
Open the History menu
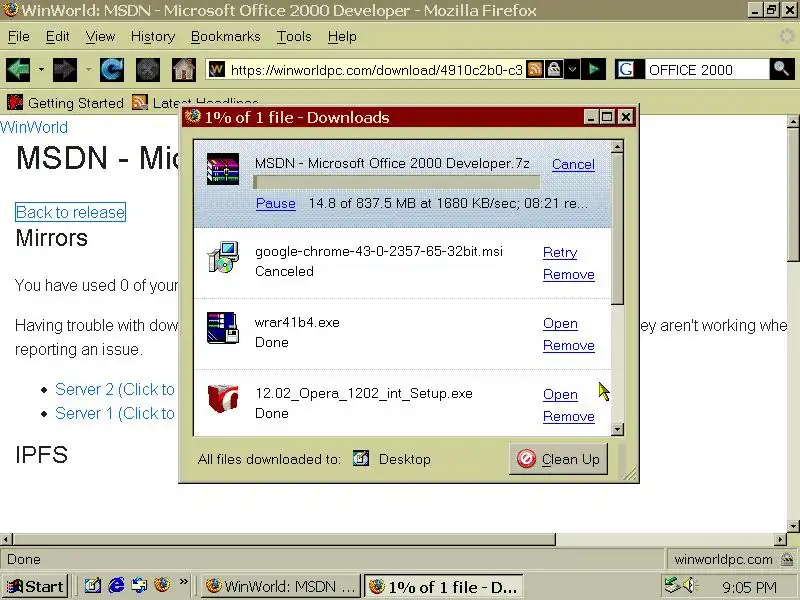tap(153, 37)
